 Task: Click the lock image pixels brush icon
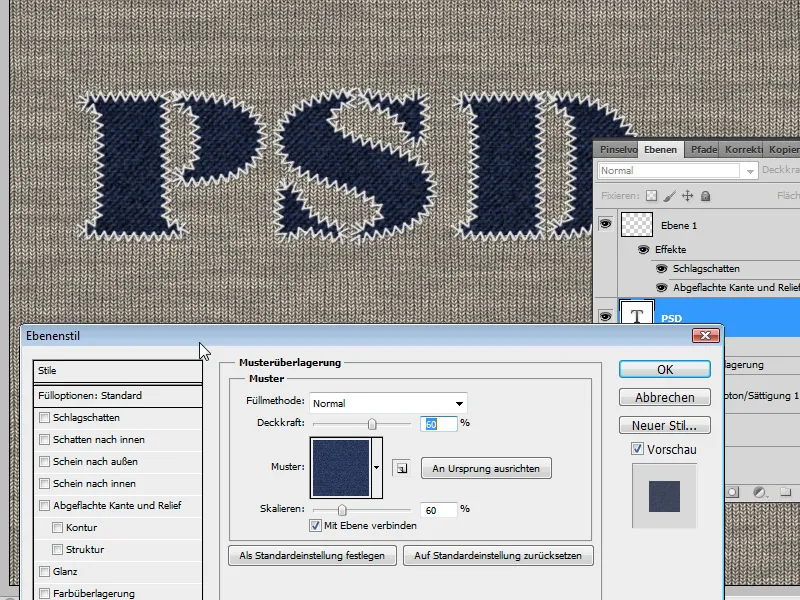[x=670, y=195]
